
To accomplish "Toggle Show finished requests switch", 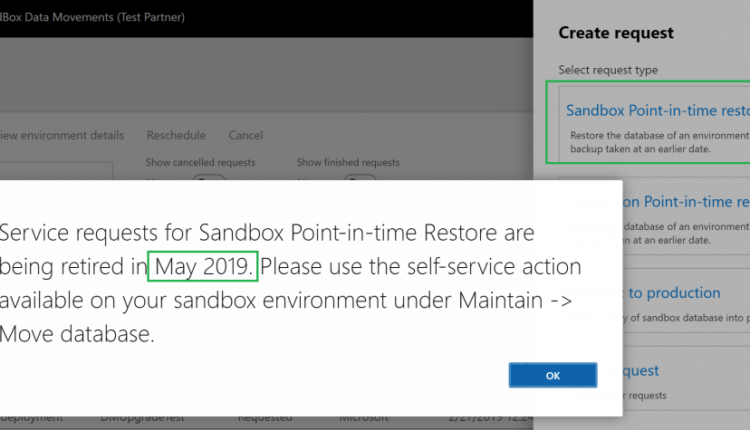I will tap(358, 177).
